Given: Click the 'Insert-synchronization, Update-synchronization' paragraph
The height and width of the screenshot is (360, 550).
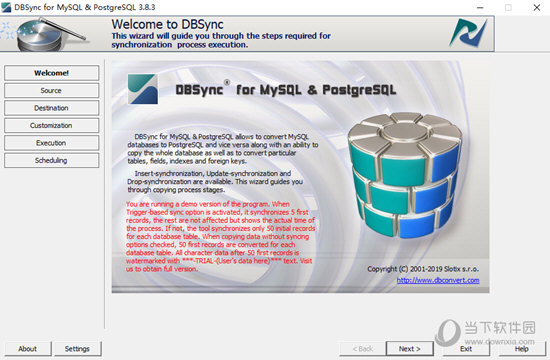Looking at the screenshot, I should [x=215, y=181].
